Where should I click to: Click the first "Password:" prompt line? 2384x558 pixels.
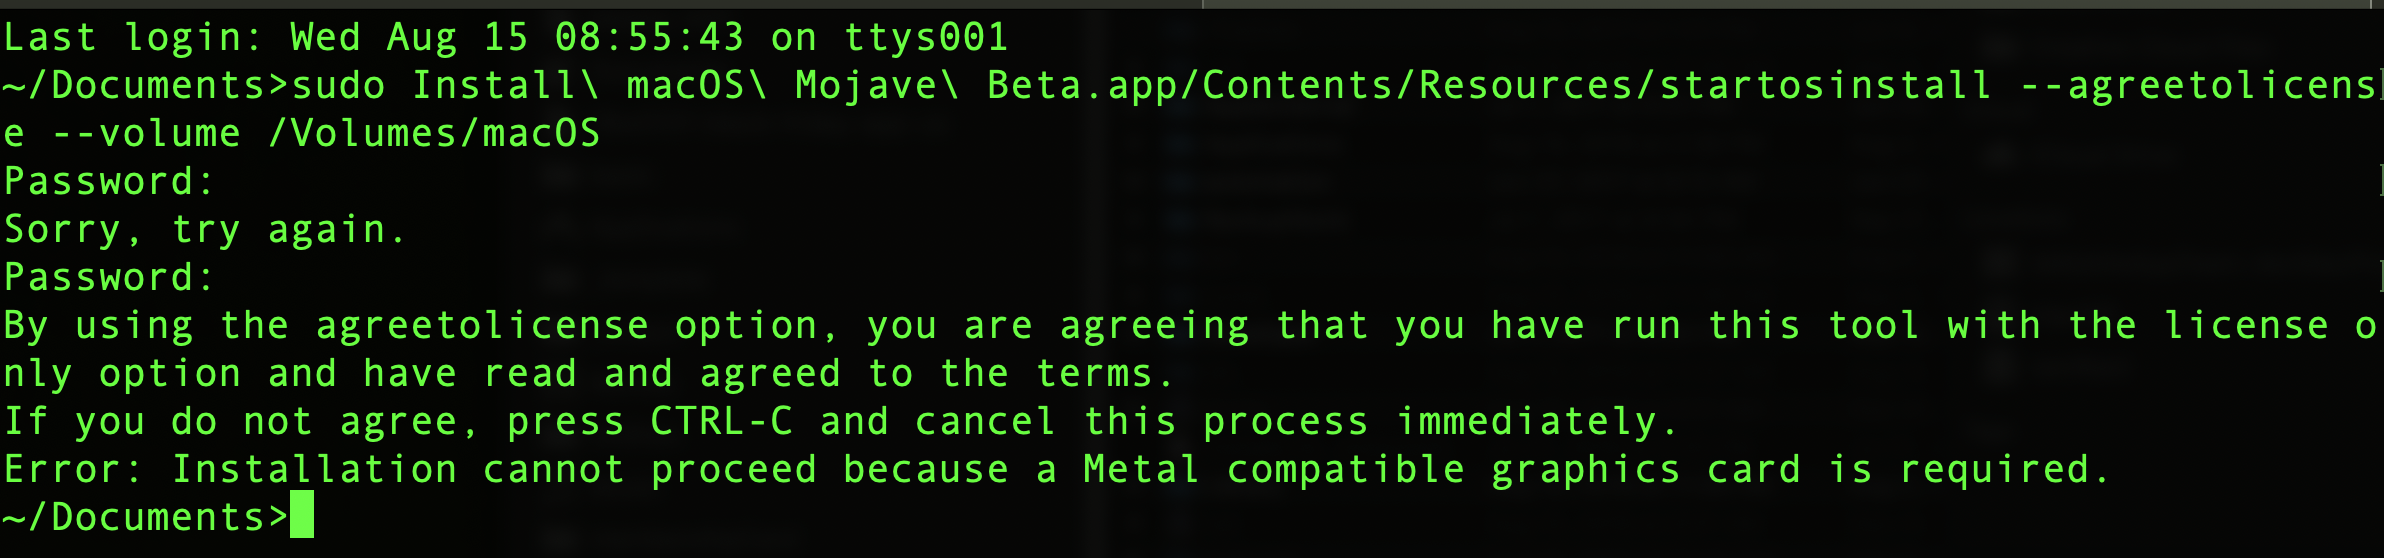(109, 182)
